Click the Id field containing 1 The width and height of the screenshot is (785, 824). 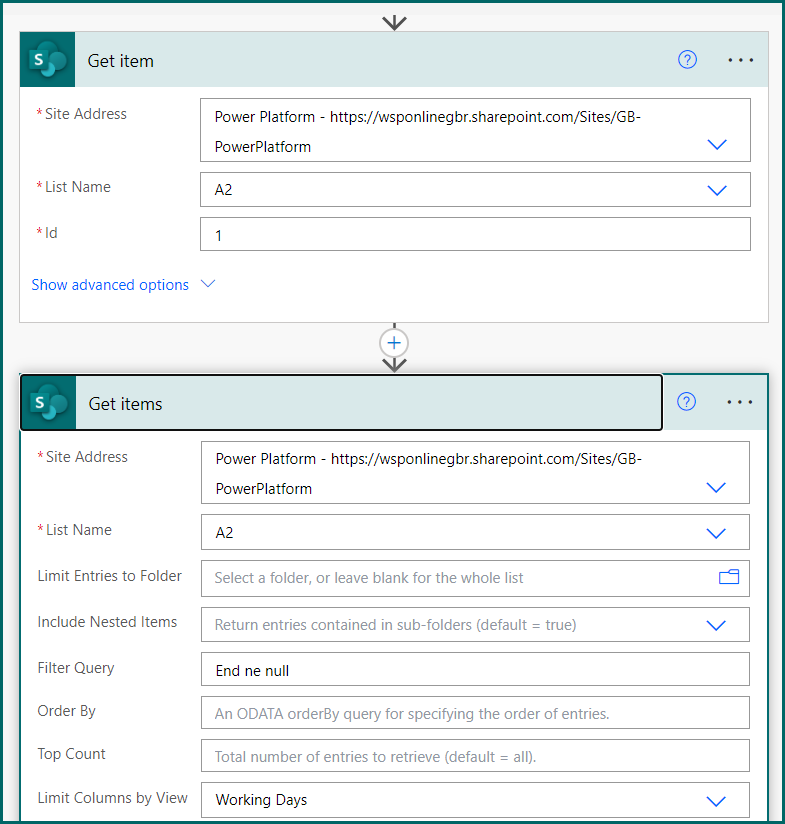point(475,234)
